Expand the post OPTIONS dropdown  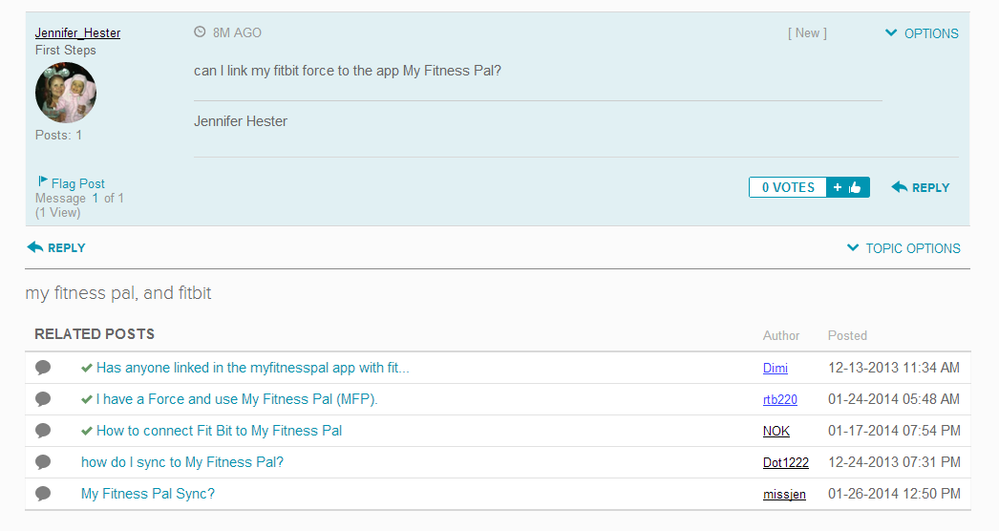click(x=922, y=33)
